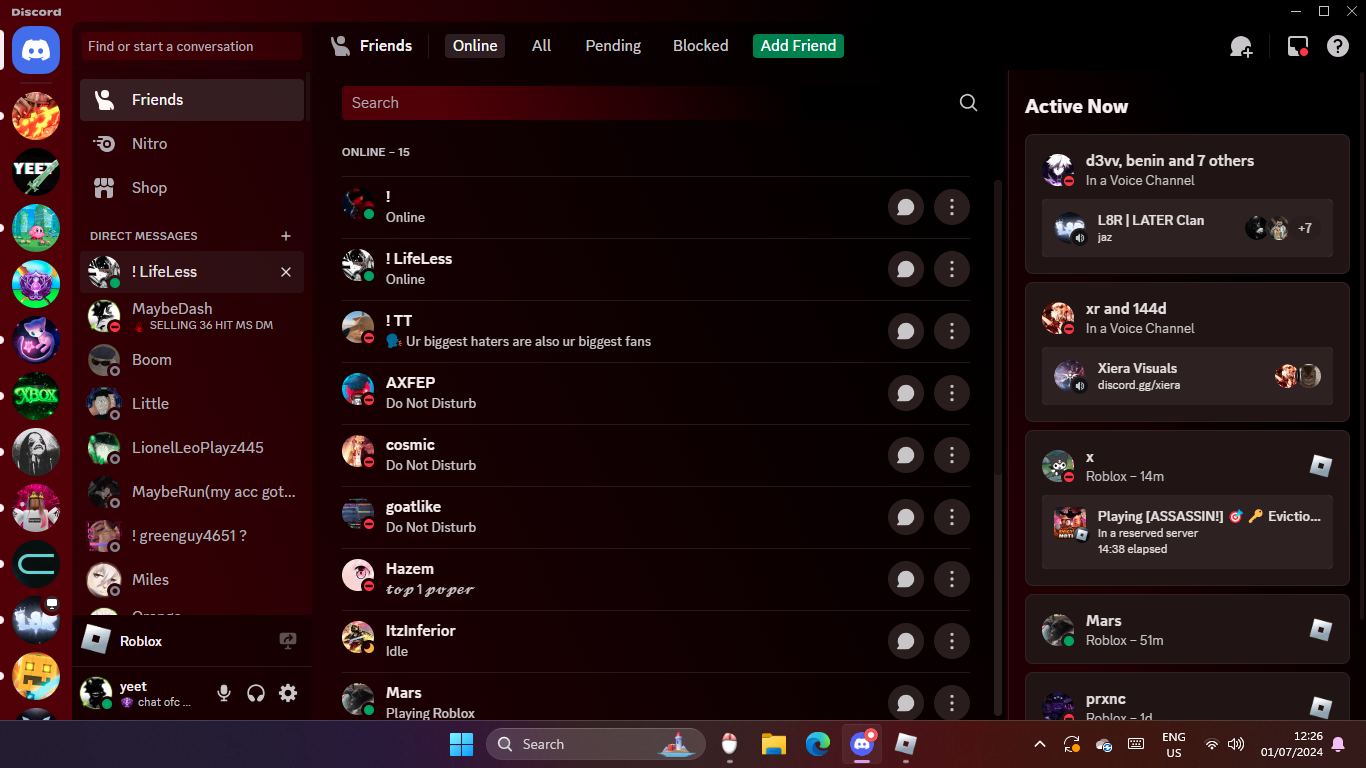Open the Xiera Visuals voice card
Viewport: 1366px width, 768px height.
(x=1187, y=376)
